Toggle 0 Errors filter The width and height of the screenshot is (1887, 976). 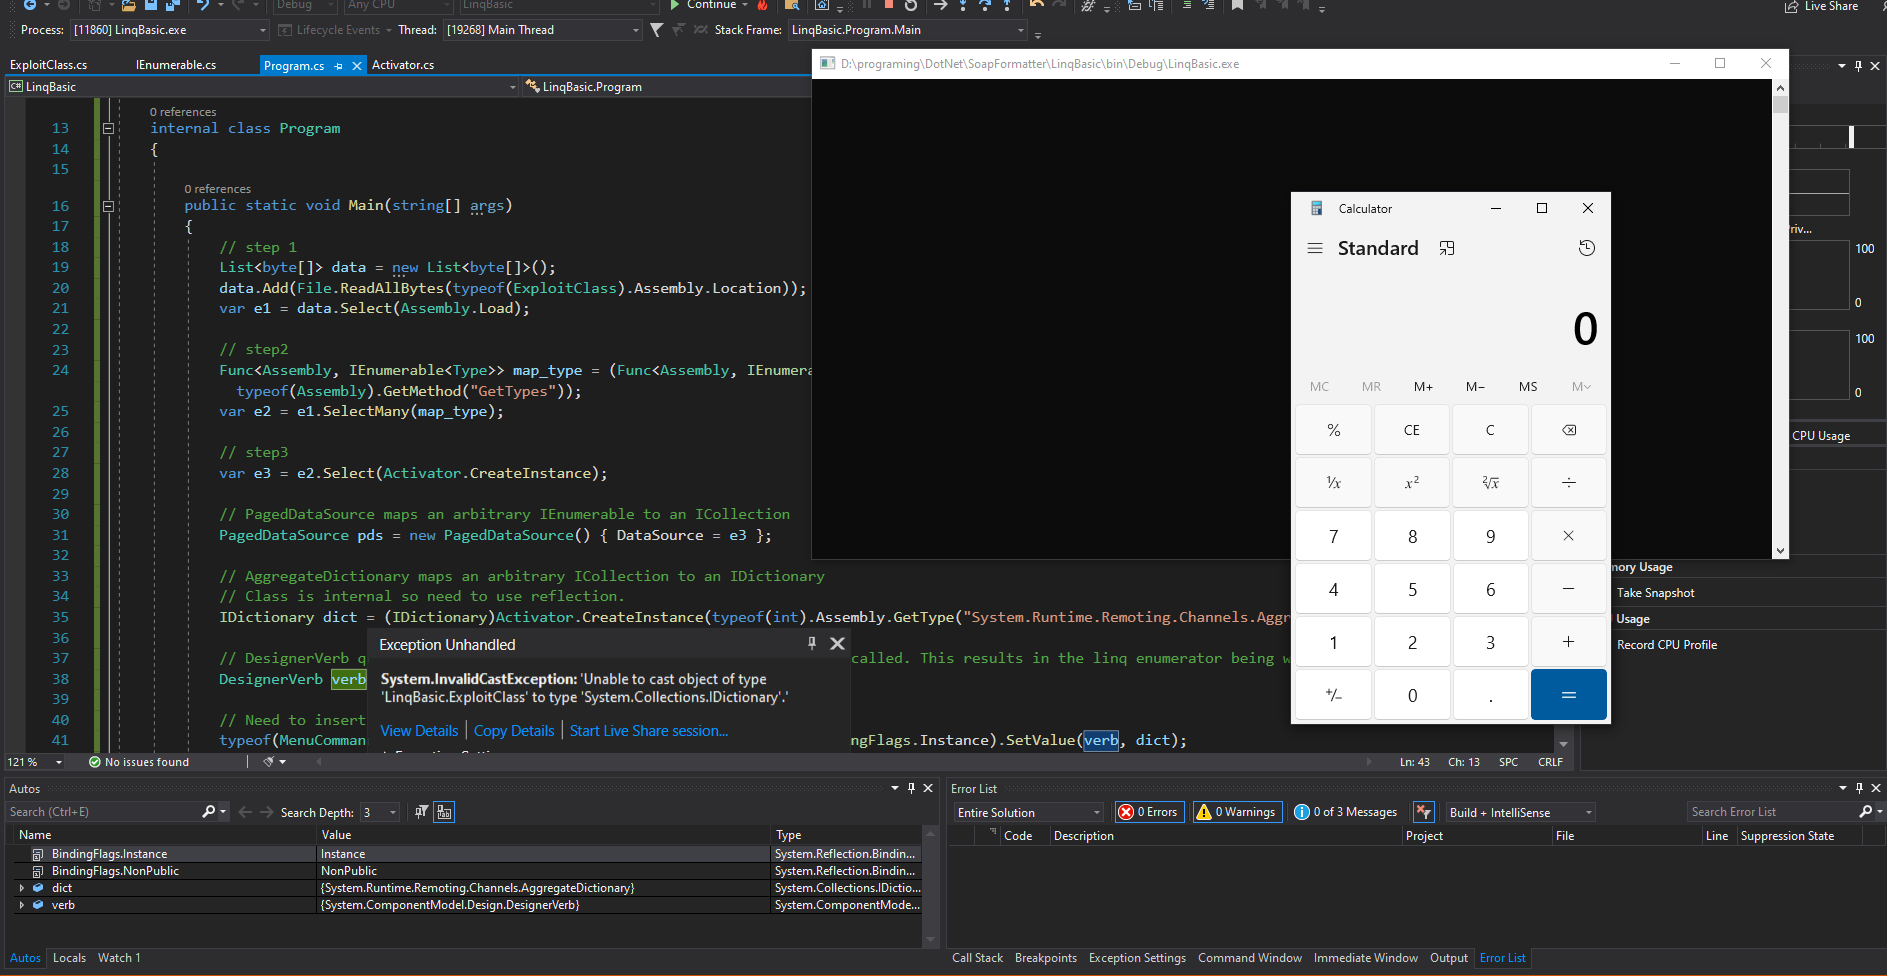coord(1148,812)
